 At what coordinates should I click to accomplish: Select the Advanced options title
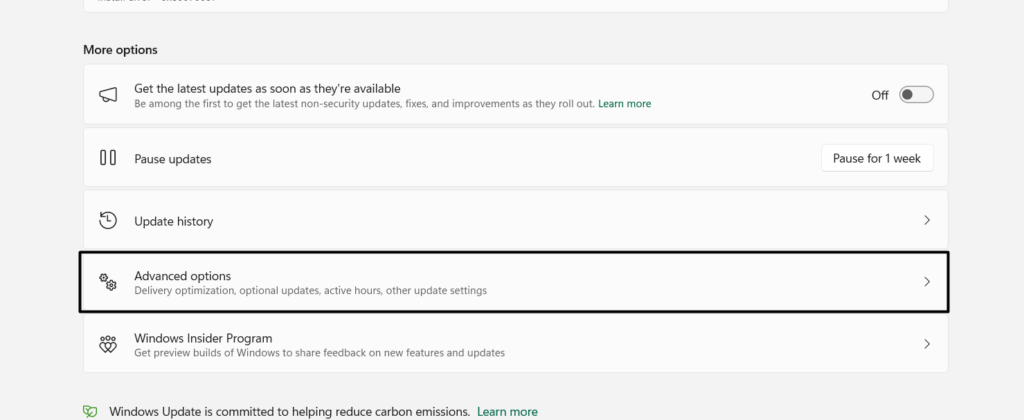(x=183, y=275)
